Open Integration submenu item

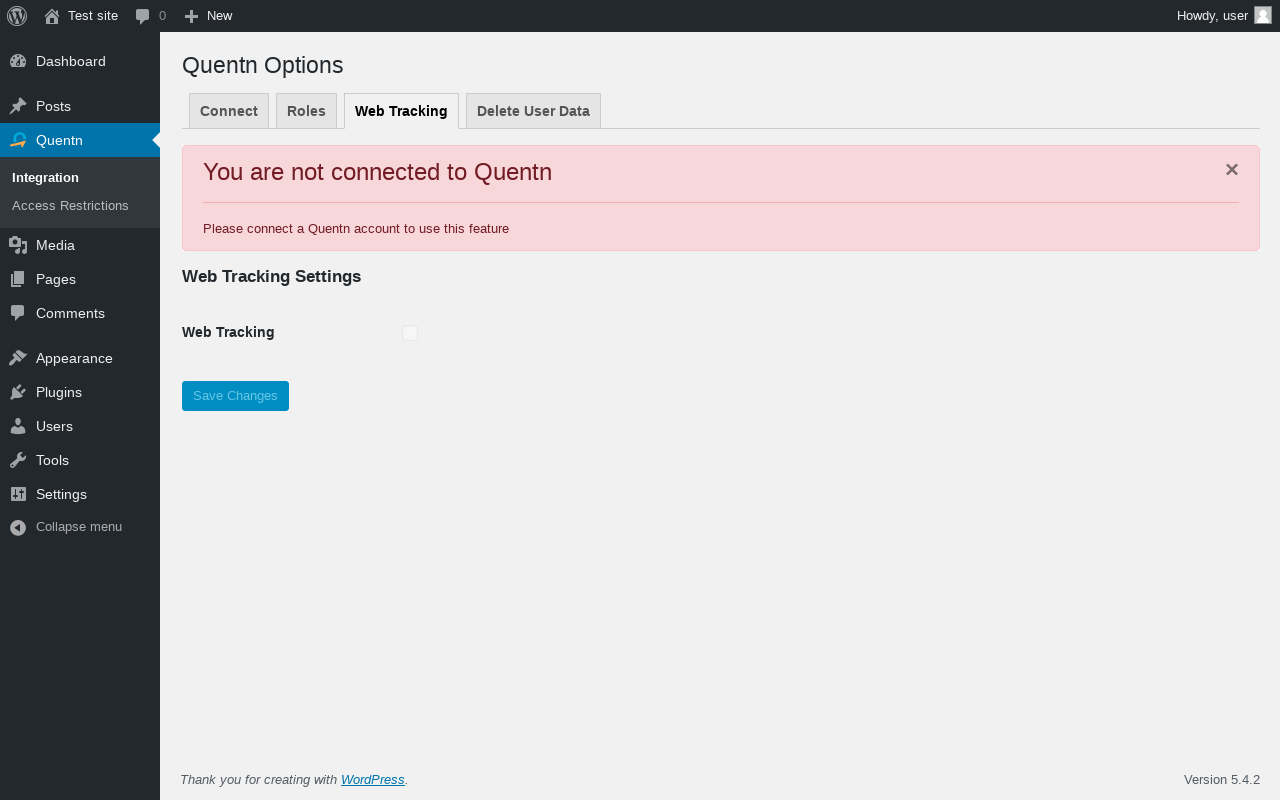[x=45, y=177]
